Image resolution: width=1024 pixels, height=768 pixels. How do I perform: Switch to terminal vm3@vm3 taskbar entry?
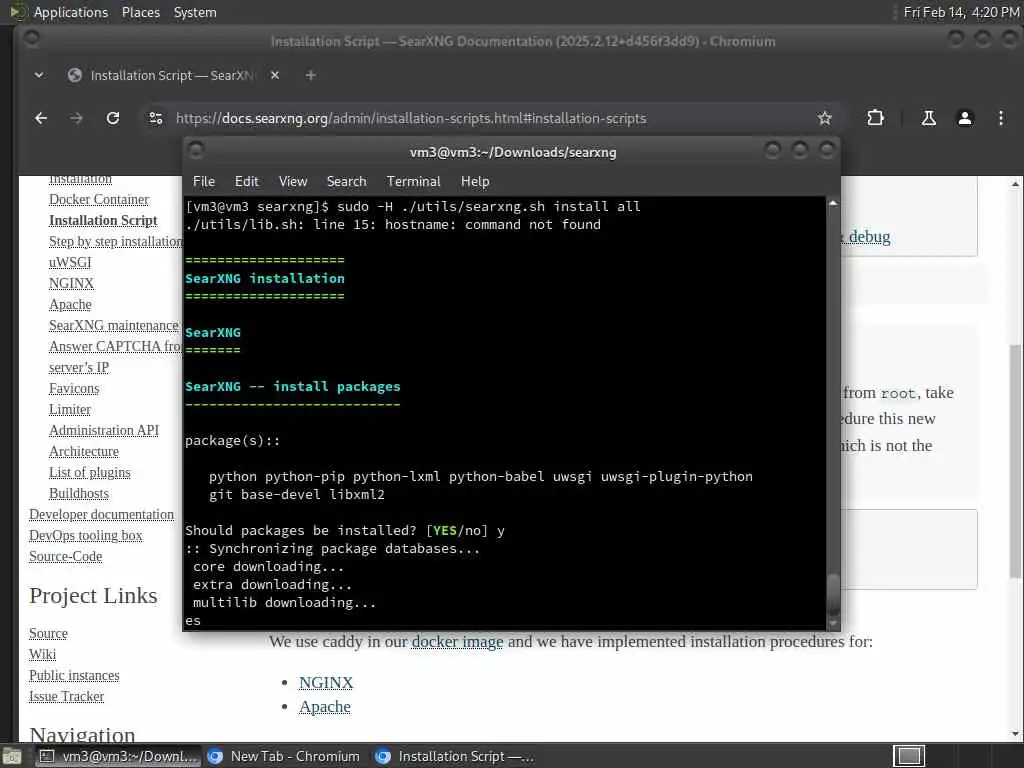click(x=117, y=756)
